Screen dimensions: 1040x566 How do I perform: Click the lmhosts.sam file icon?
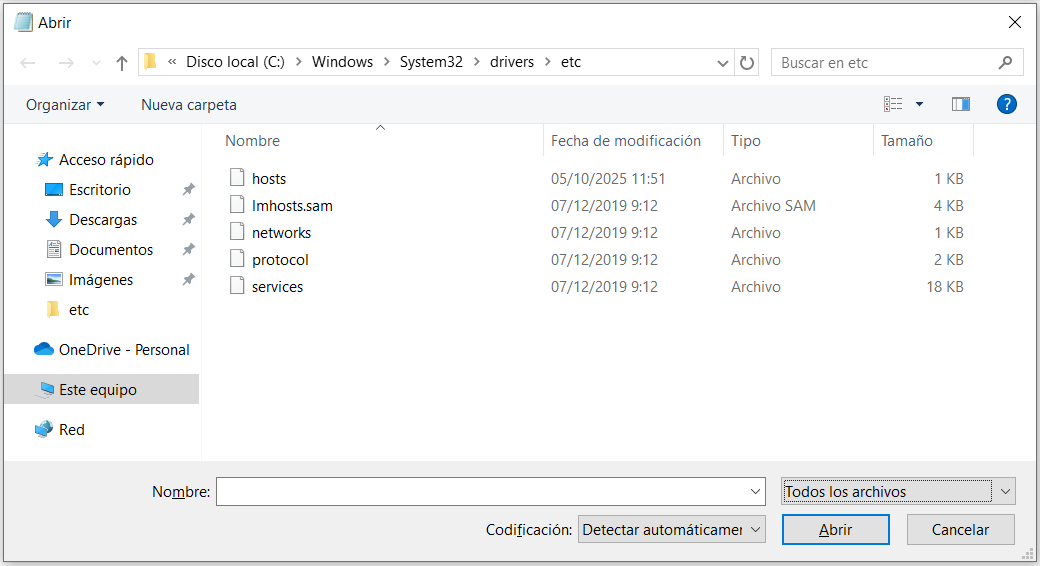click(237, 204)
